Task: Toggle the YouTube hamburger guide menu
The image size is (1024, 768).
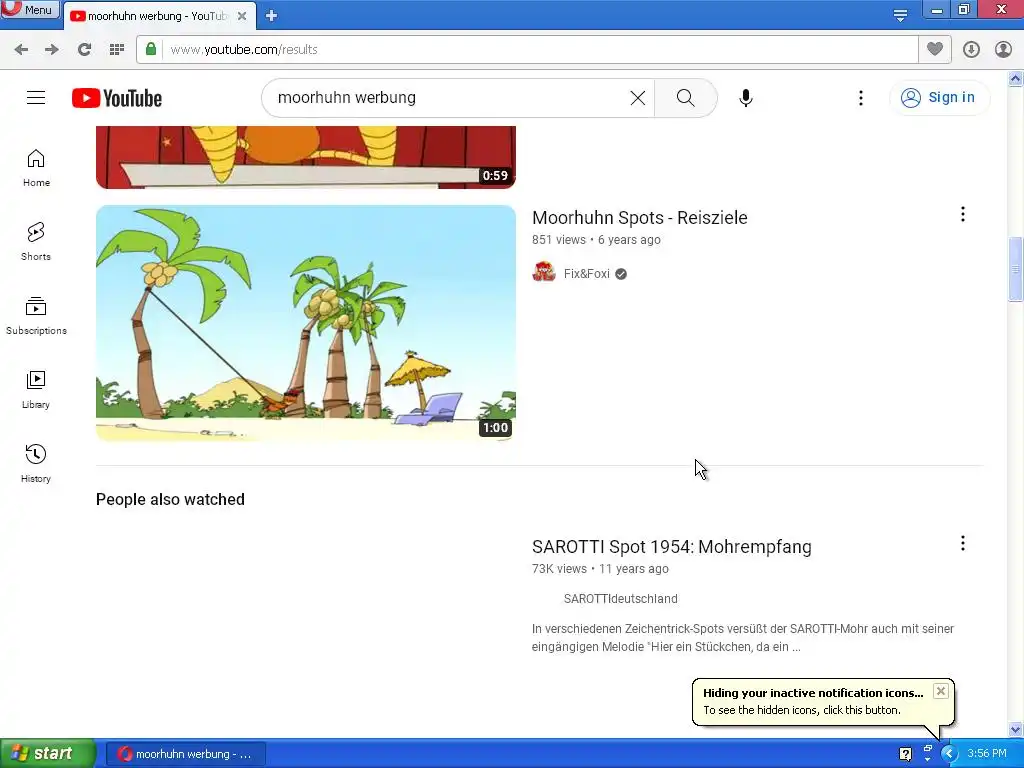Action: point(36,98)
